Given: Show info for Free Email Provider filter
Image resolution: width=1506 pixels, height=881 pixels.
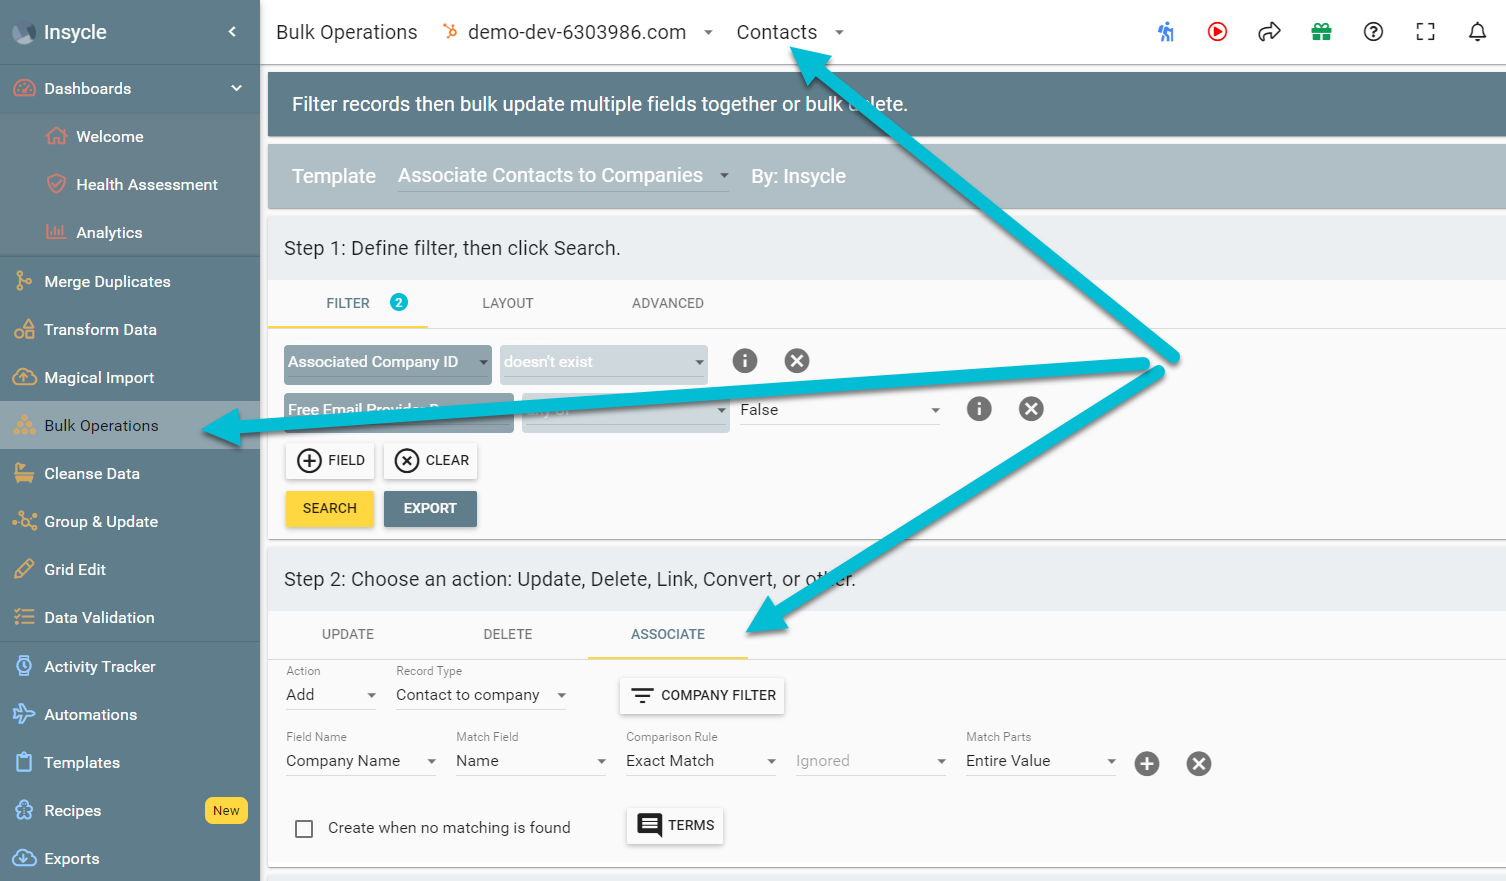Looking at the screenshot, I should pyautogui.click(x=979, y=409).
